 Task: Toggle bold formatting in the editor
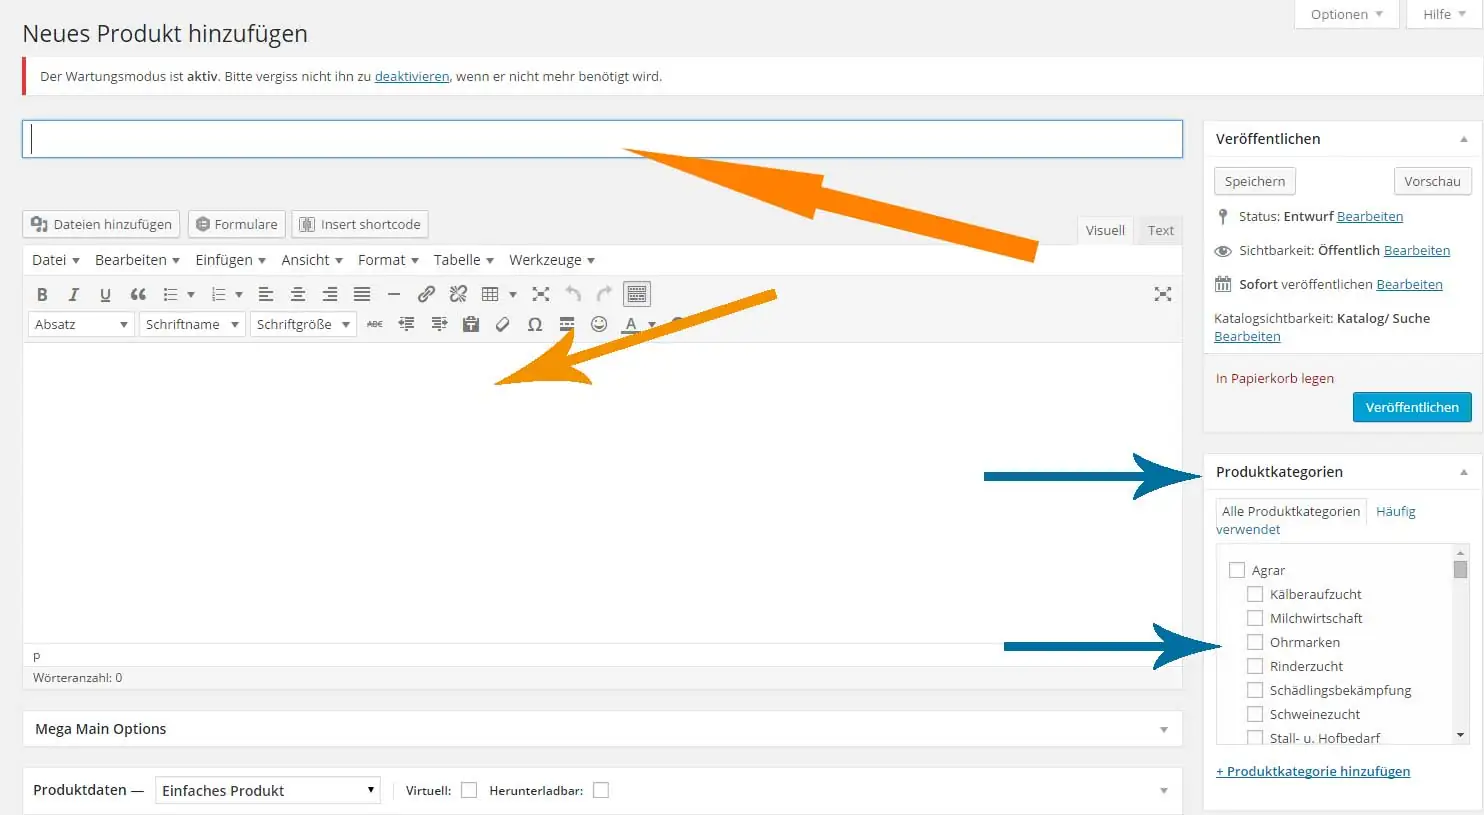42,293
